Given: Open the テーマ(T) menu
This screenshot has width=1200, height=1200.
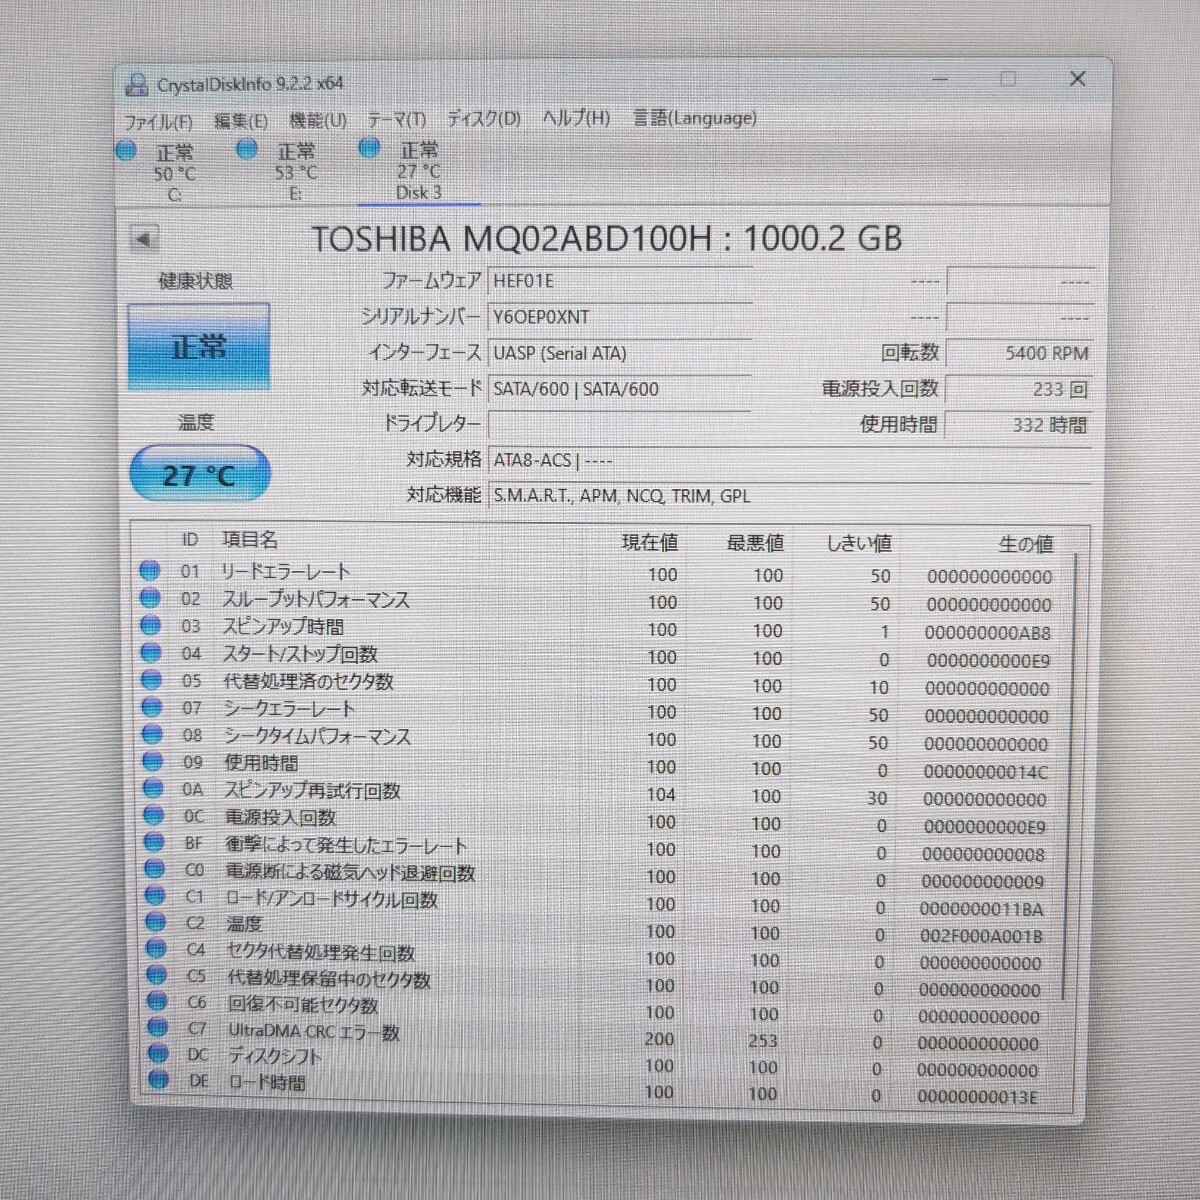Looking at the screenshot, I should pyautogui.click(x=396, y=119).
